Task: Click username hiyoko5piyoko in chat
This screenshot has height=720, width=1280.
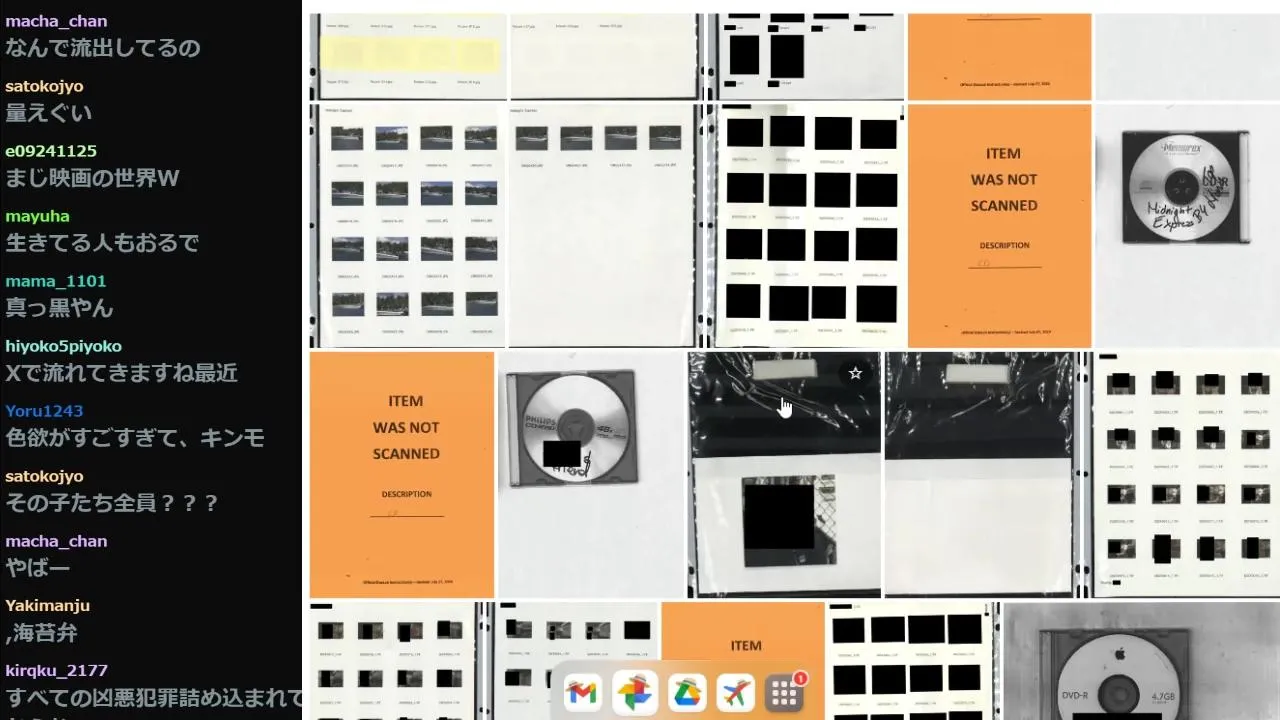Action: click(63, 346)
